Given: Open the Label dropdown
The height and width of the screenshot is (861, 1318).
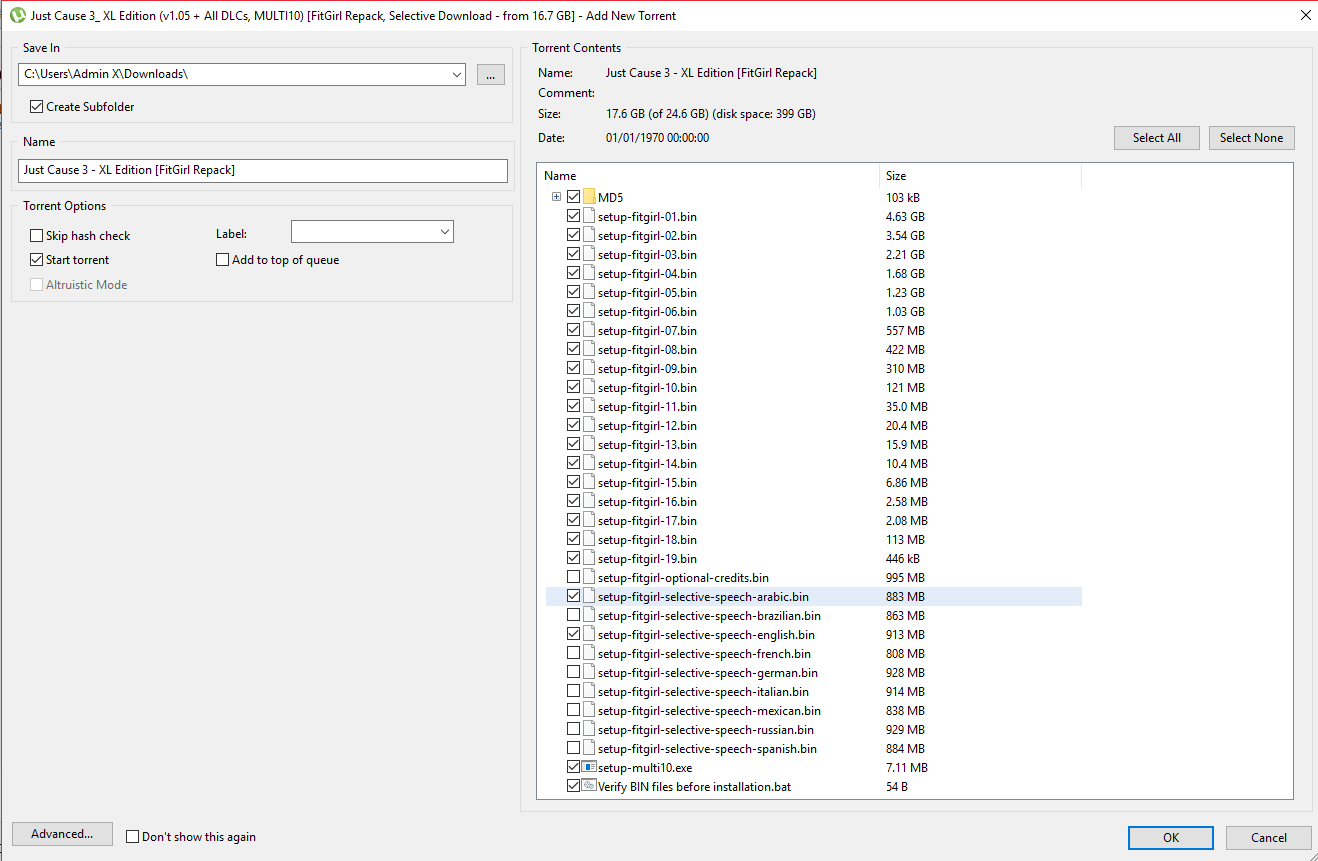Looking at the screenshot, I should coord(444,232).
